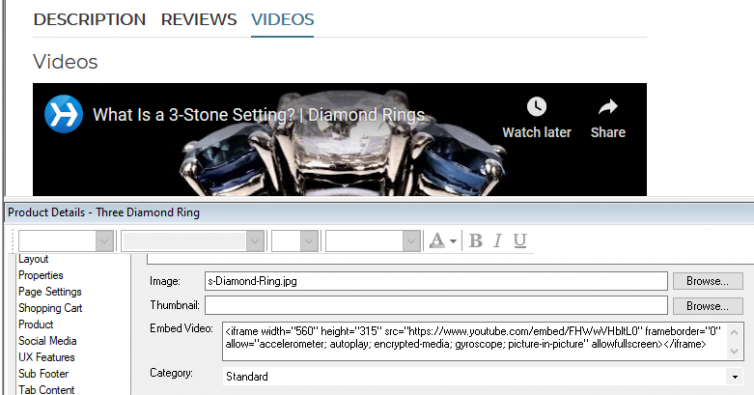Click the Category dropdown arrow

(x=735, y=377)
